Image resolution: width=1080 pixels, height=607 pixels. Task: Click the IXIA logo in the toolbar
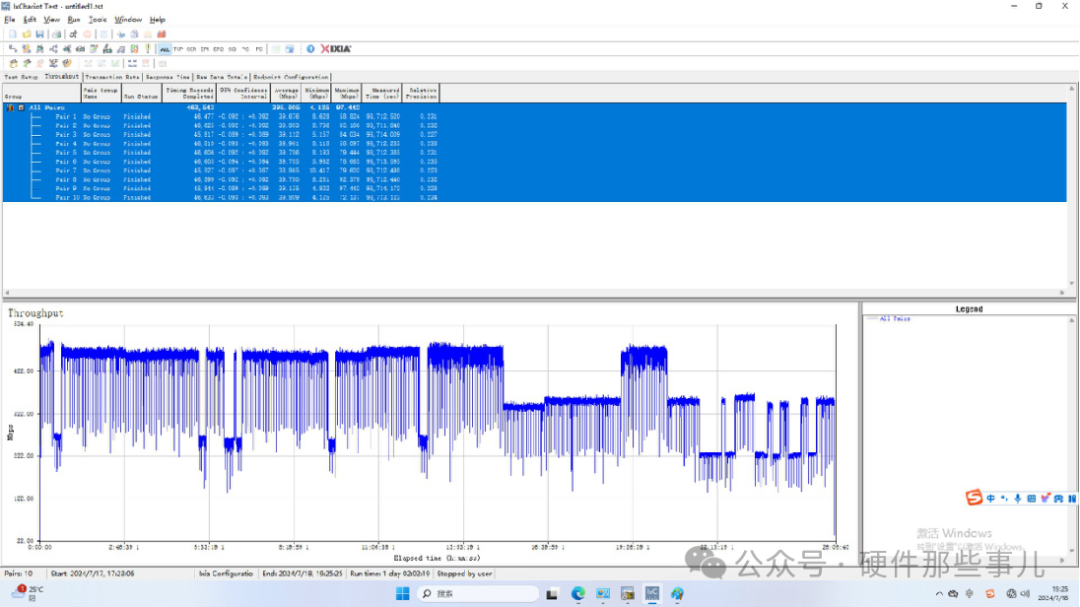pyautogui.click(x=336, y=48)
